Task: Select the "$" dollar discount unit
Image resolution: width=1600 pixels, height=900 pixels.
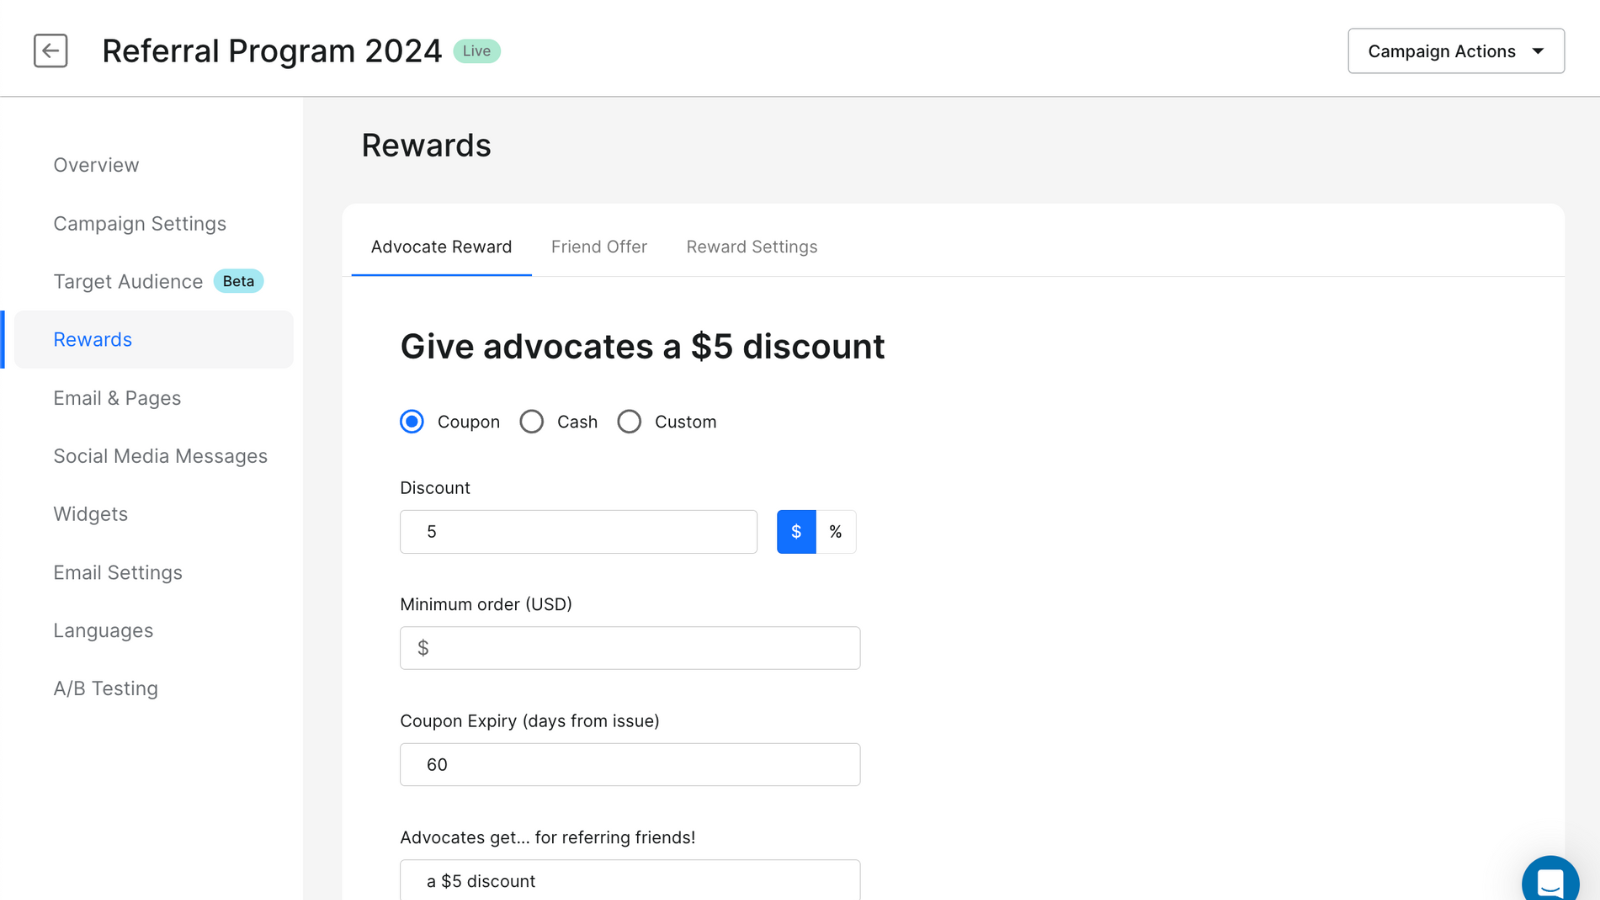Action: [795, 531]
